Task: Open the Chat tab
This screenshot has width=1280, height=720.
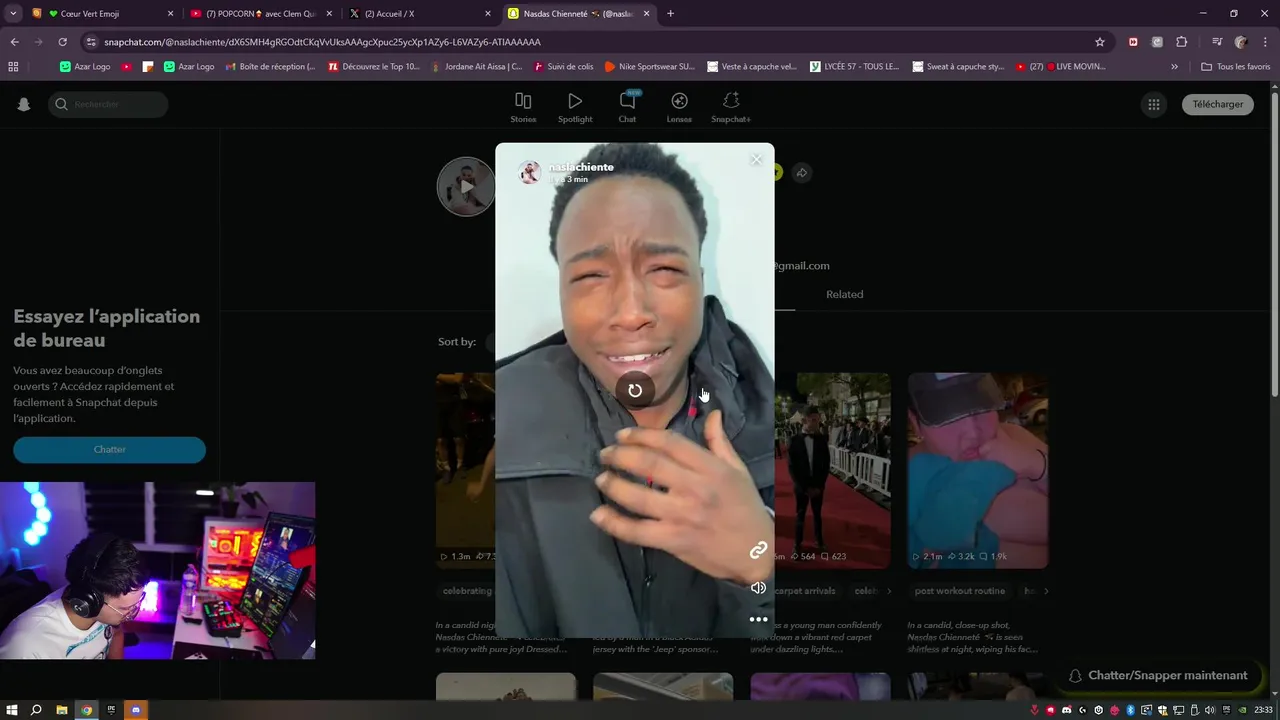Action: [x=627, y=108]
